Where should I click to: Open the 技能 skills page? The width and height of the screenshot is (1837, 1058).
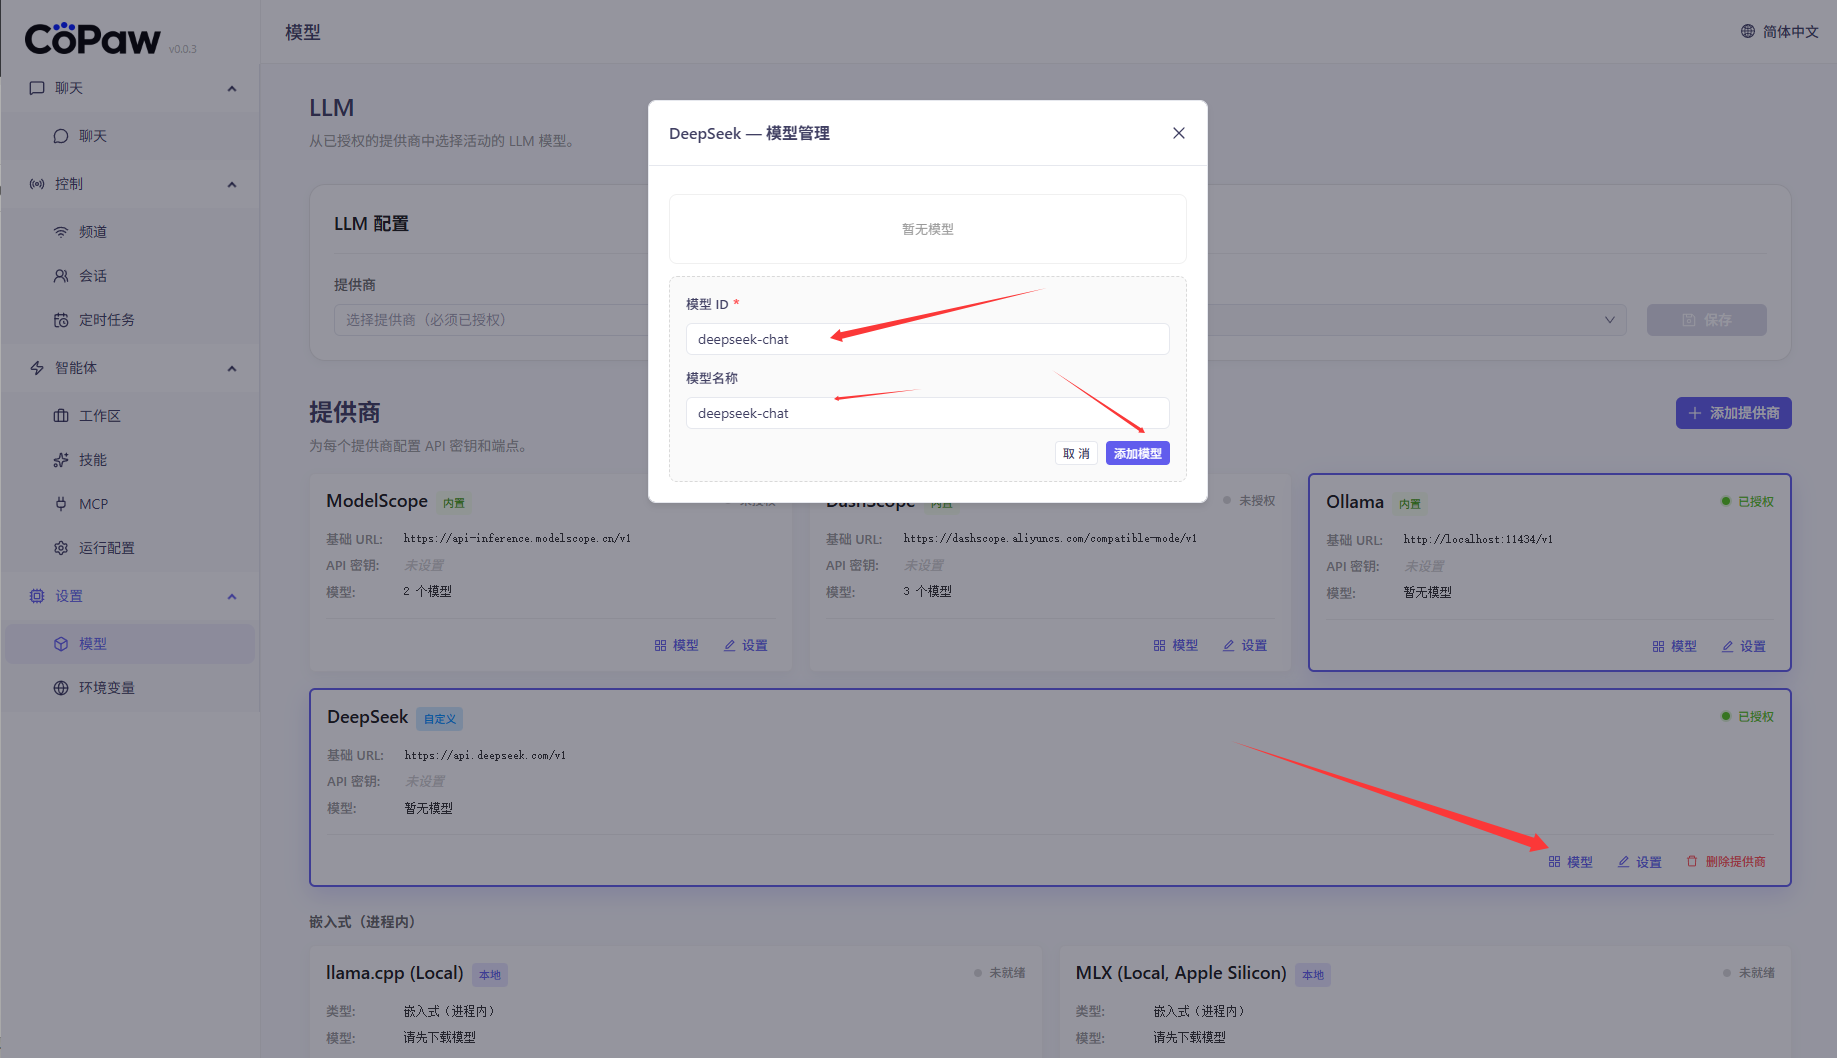coord(92,460)
